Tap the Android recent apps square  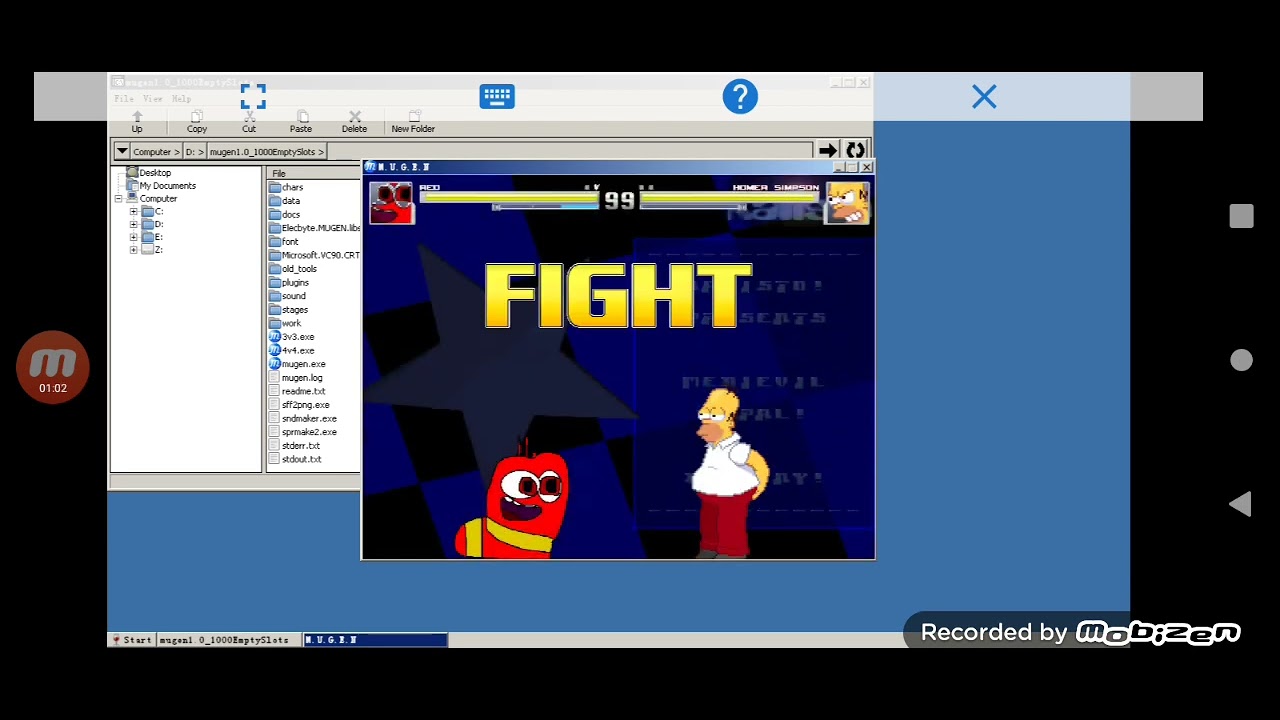[1241, 216]
